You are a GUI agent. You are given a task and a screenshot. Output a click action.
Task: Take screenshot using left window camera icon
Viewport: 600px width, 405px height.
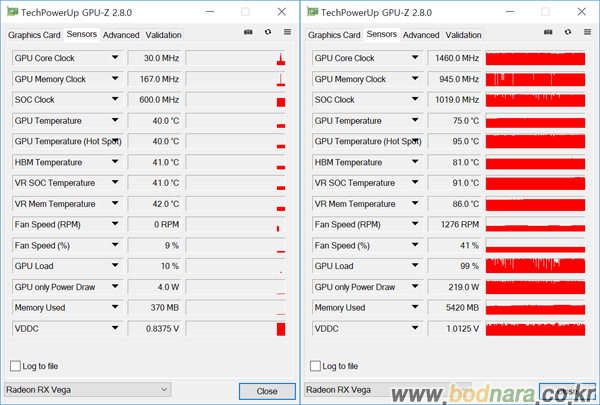248,32
